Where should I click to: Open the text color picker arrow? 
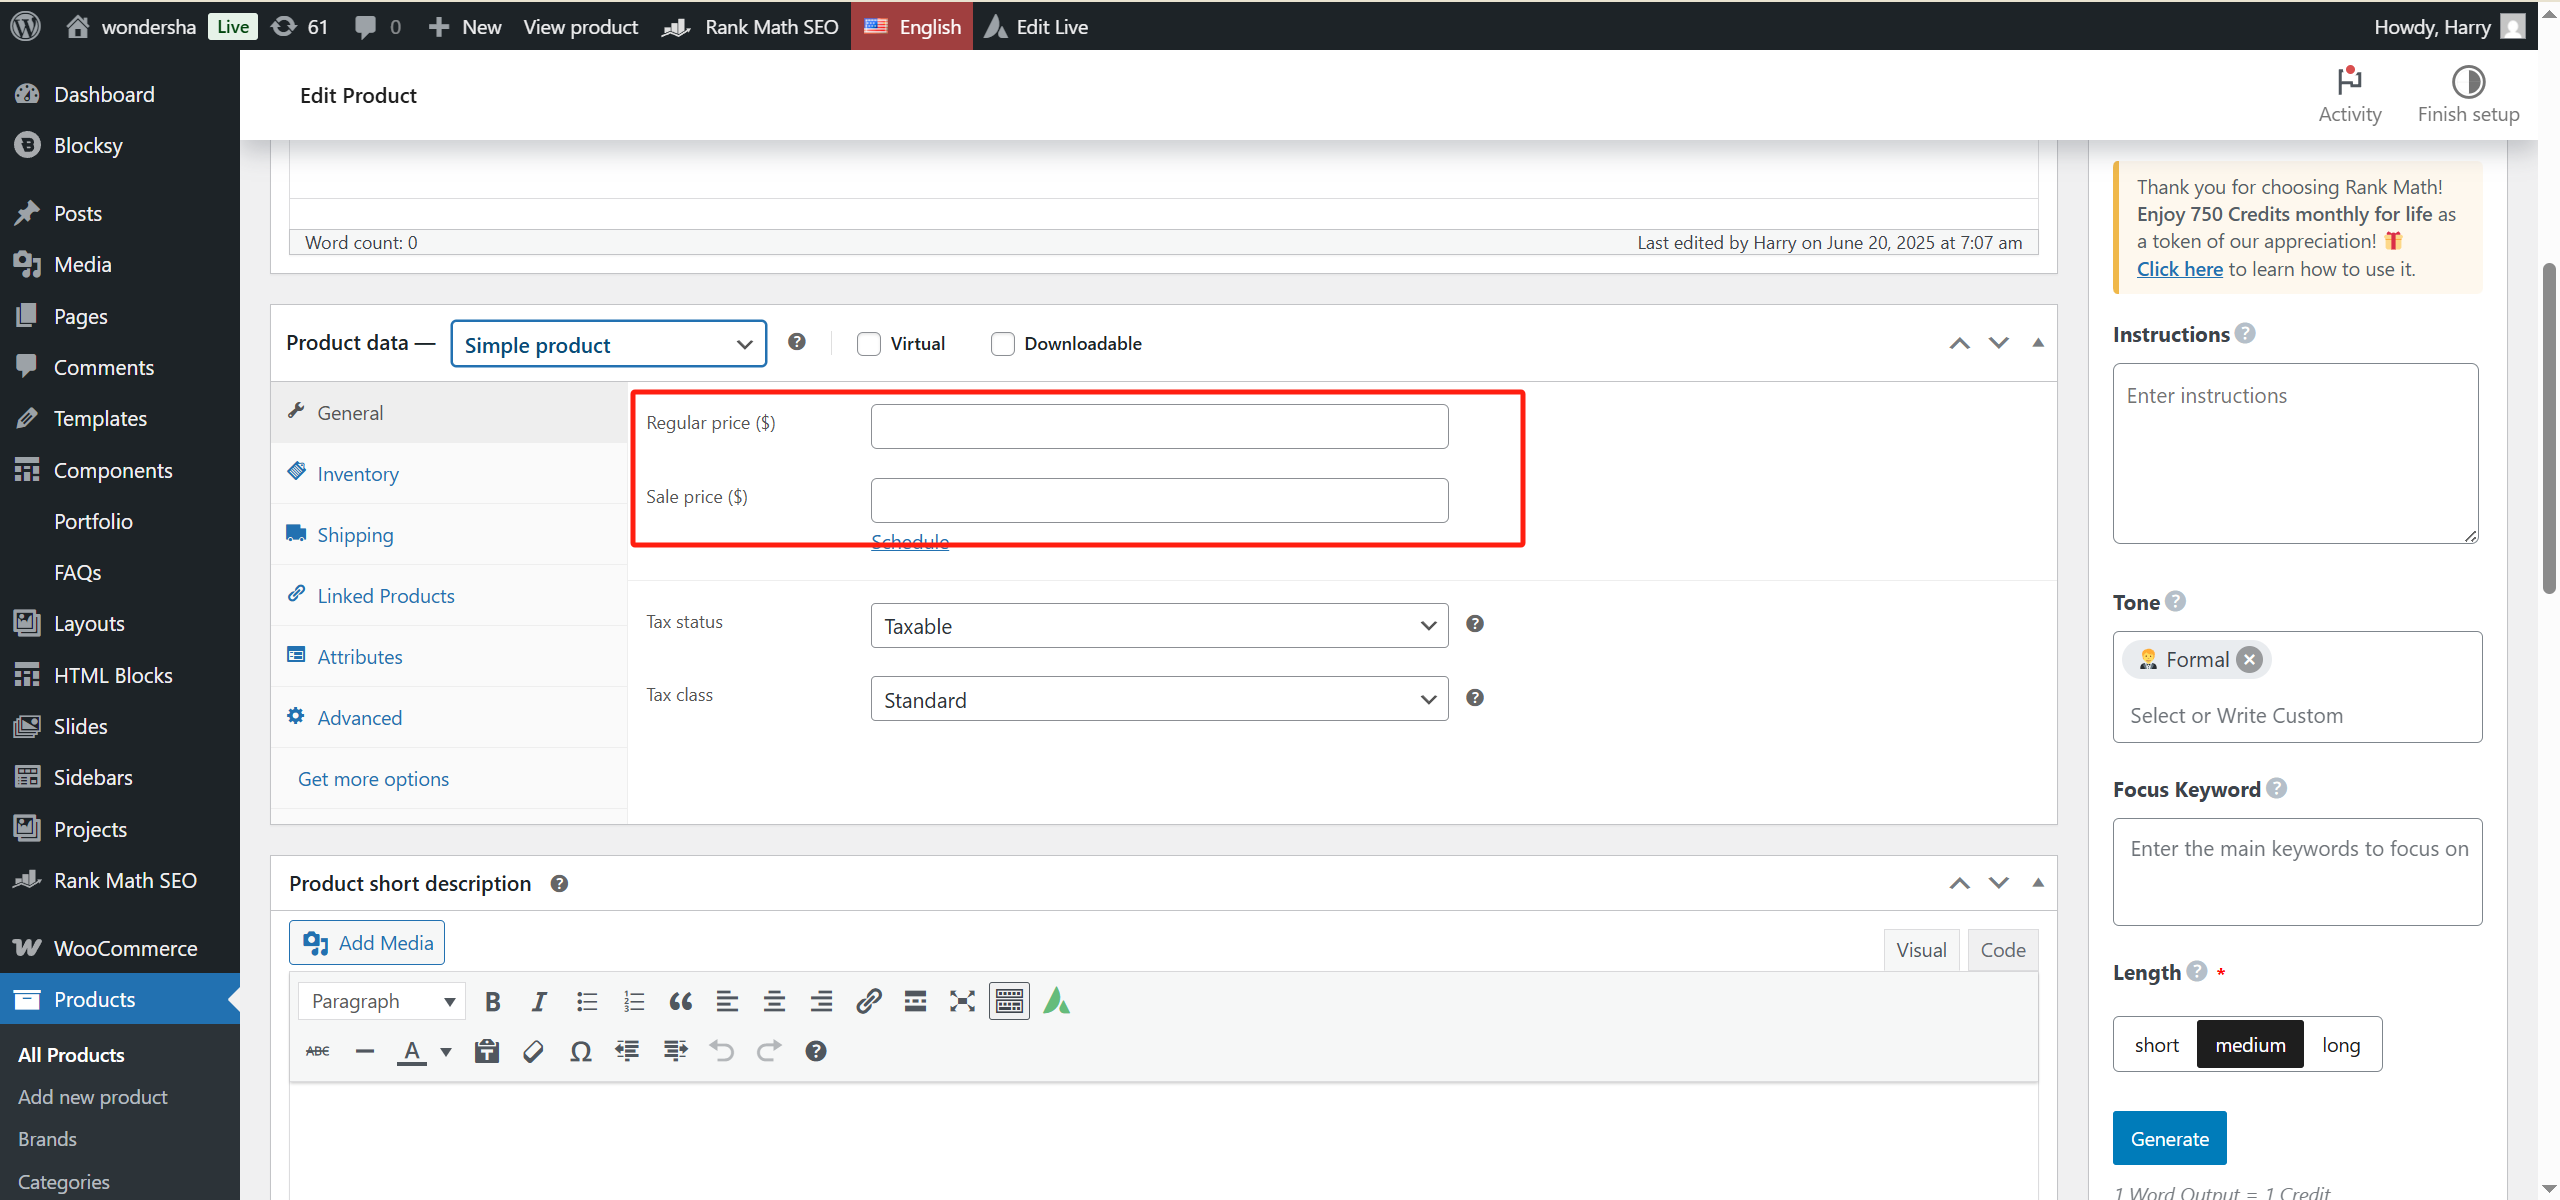click(x=446, y=1051)
